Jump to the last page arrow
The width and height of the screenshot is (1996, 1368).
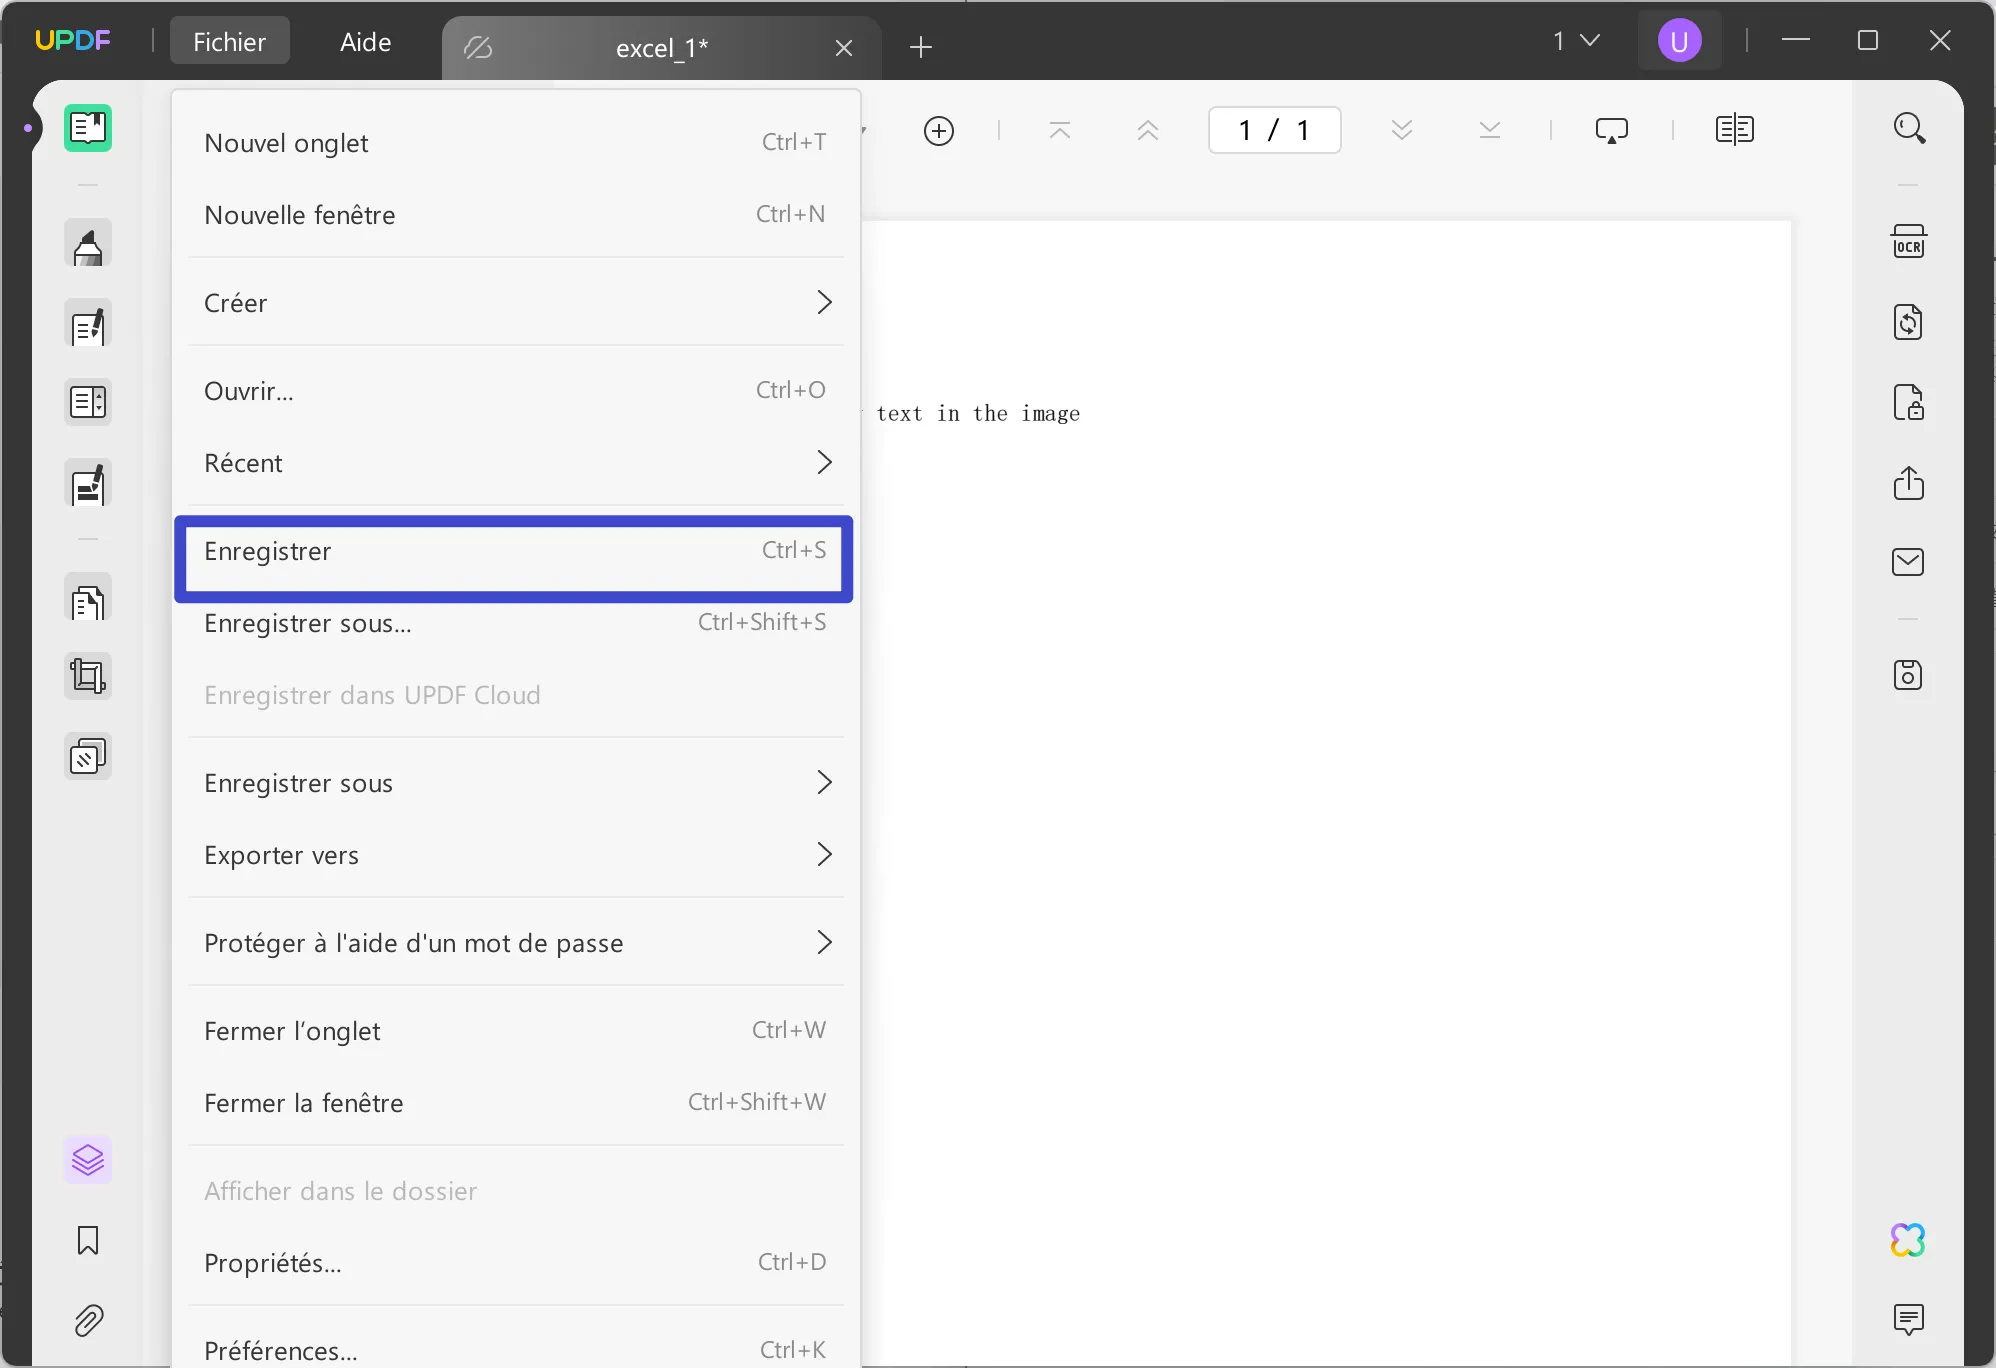click(1490, 130)
